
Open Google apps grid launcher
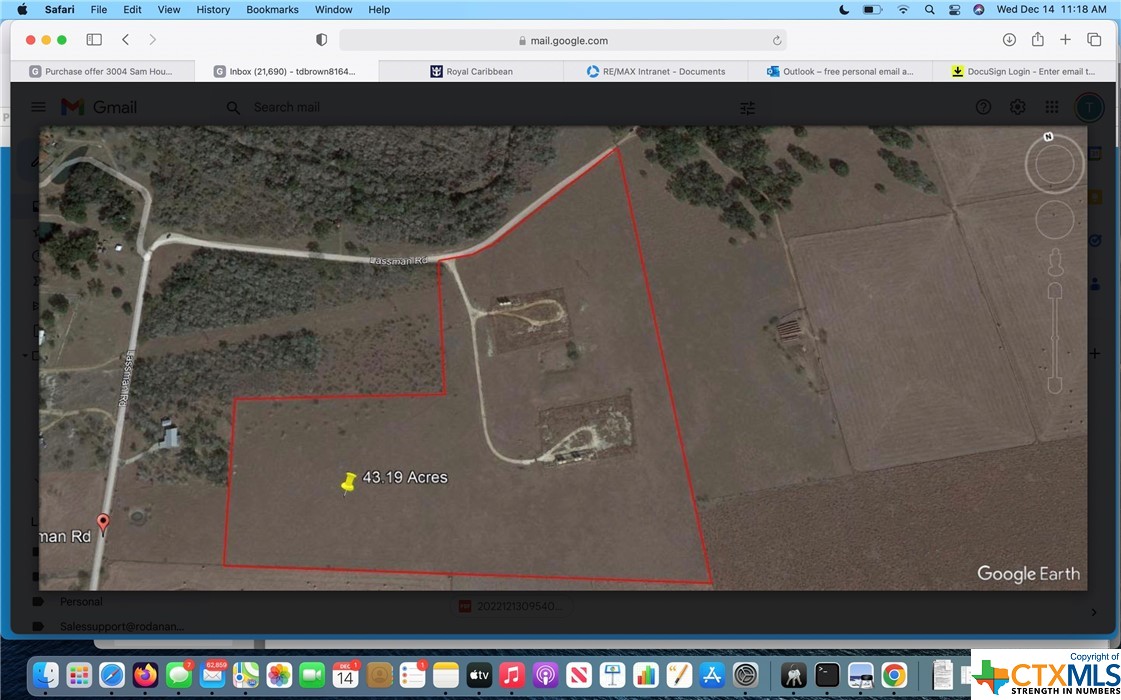tap(1052, 107)
